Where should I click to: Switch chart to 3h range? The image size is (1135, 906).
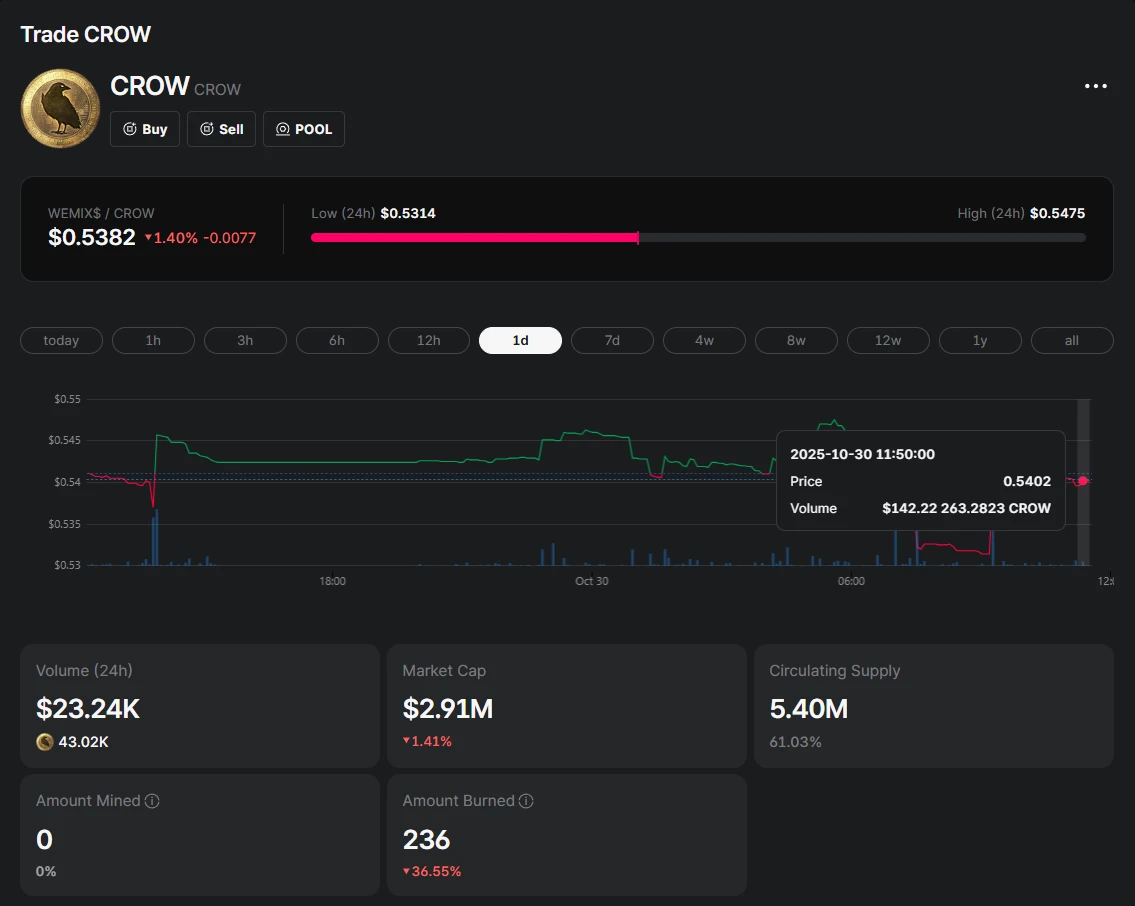[x=245, y=340]
